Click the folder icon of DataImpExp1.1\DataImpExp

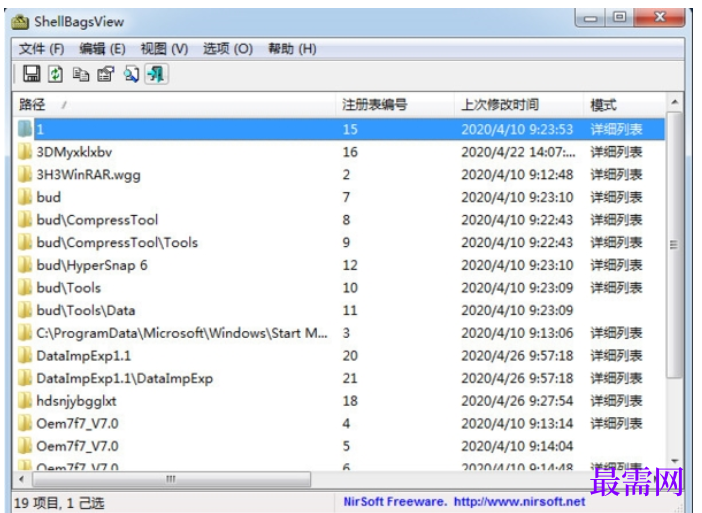25,378
